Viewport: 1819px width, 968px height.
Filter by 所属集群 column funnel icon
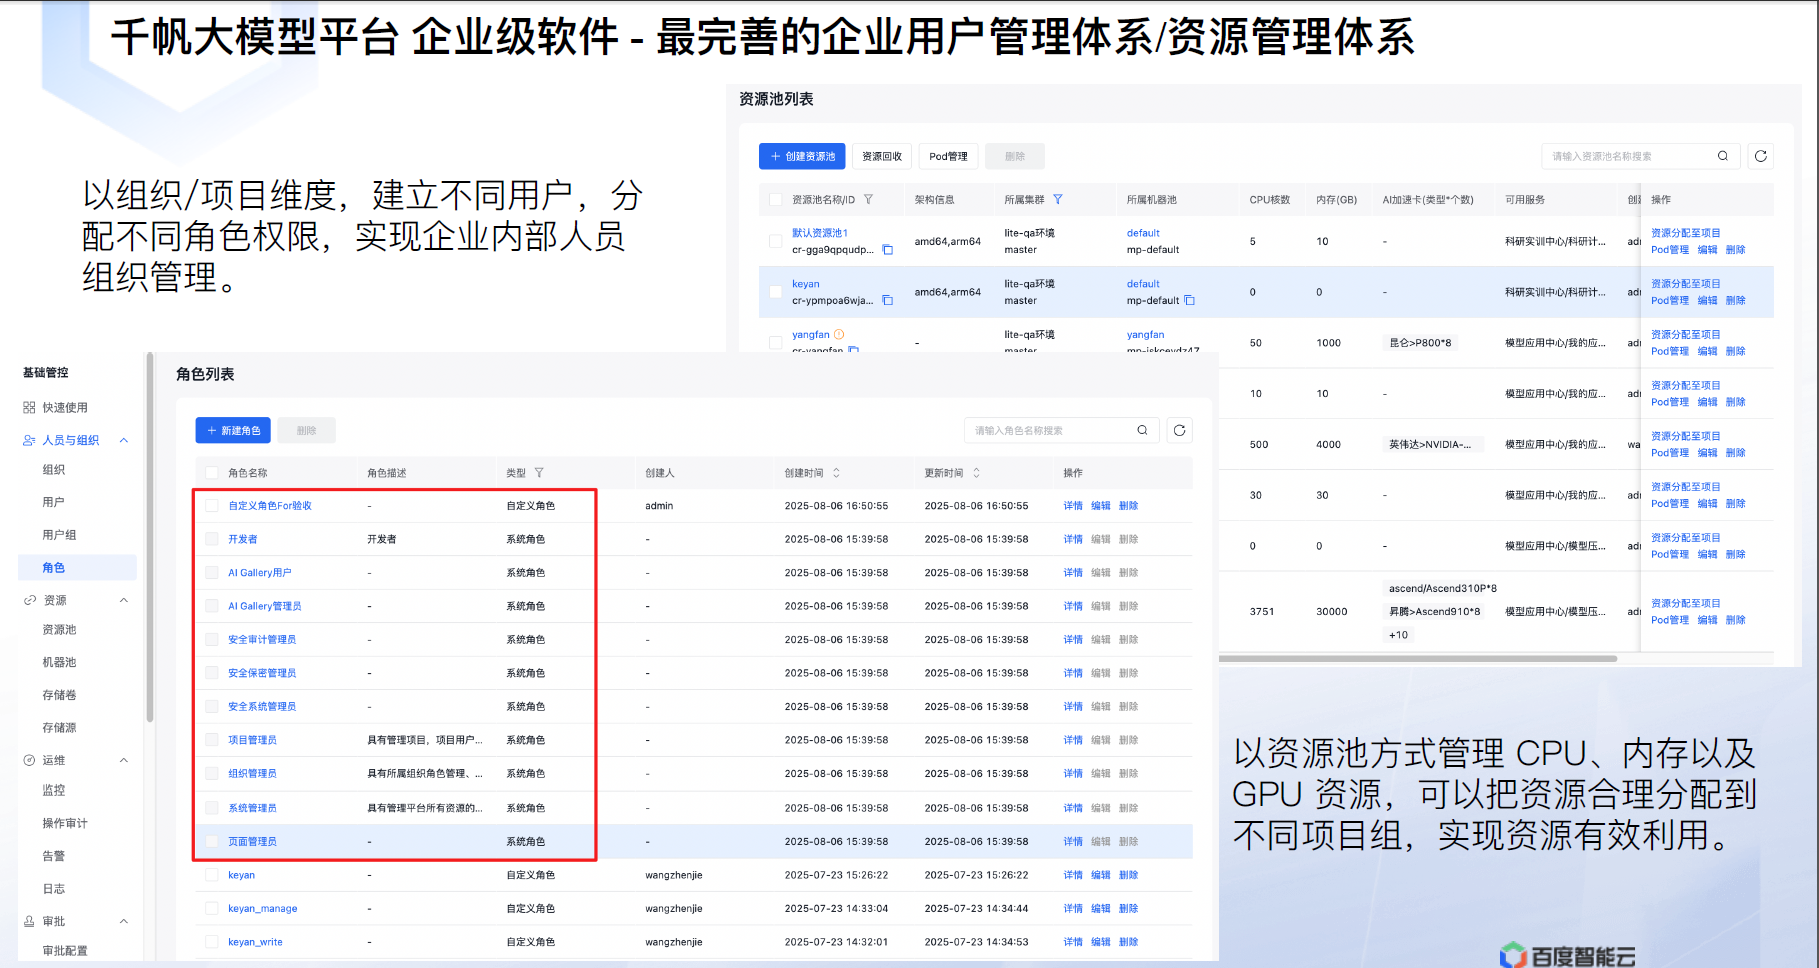click(x=1058, y=200)
